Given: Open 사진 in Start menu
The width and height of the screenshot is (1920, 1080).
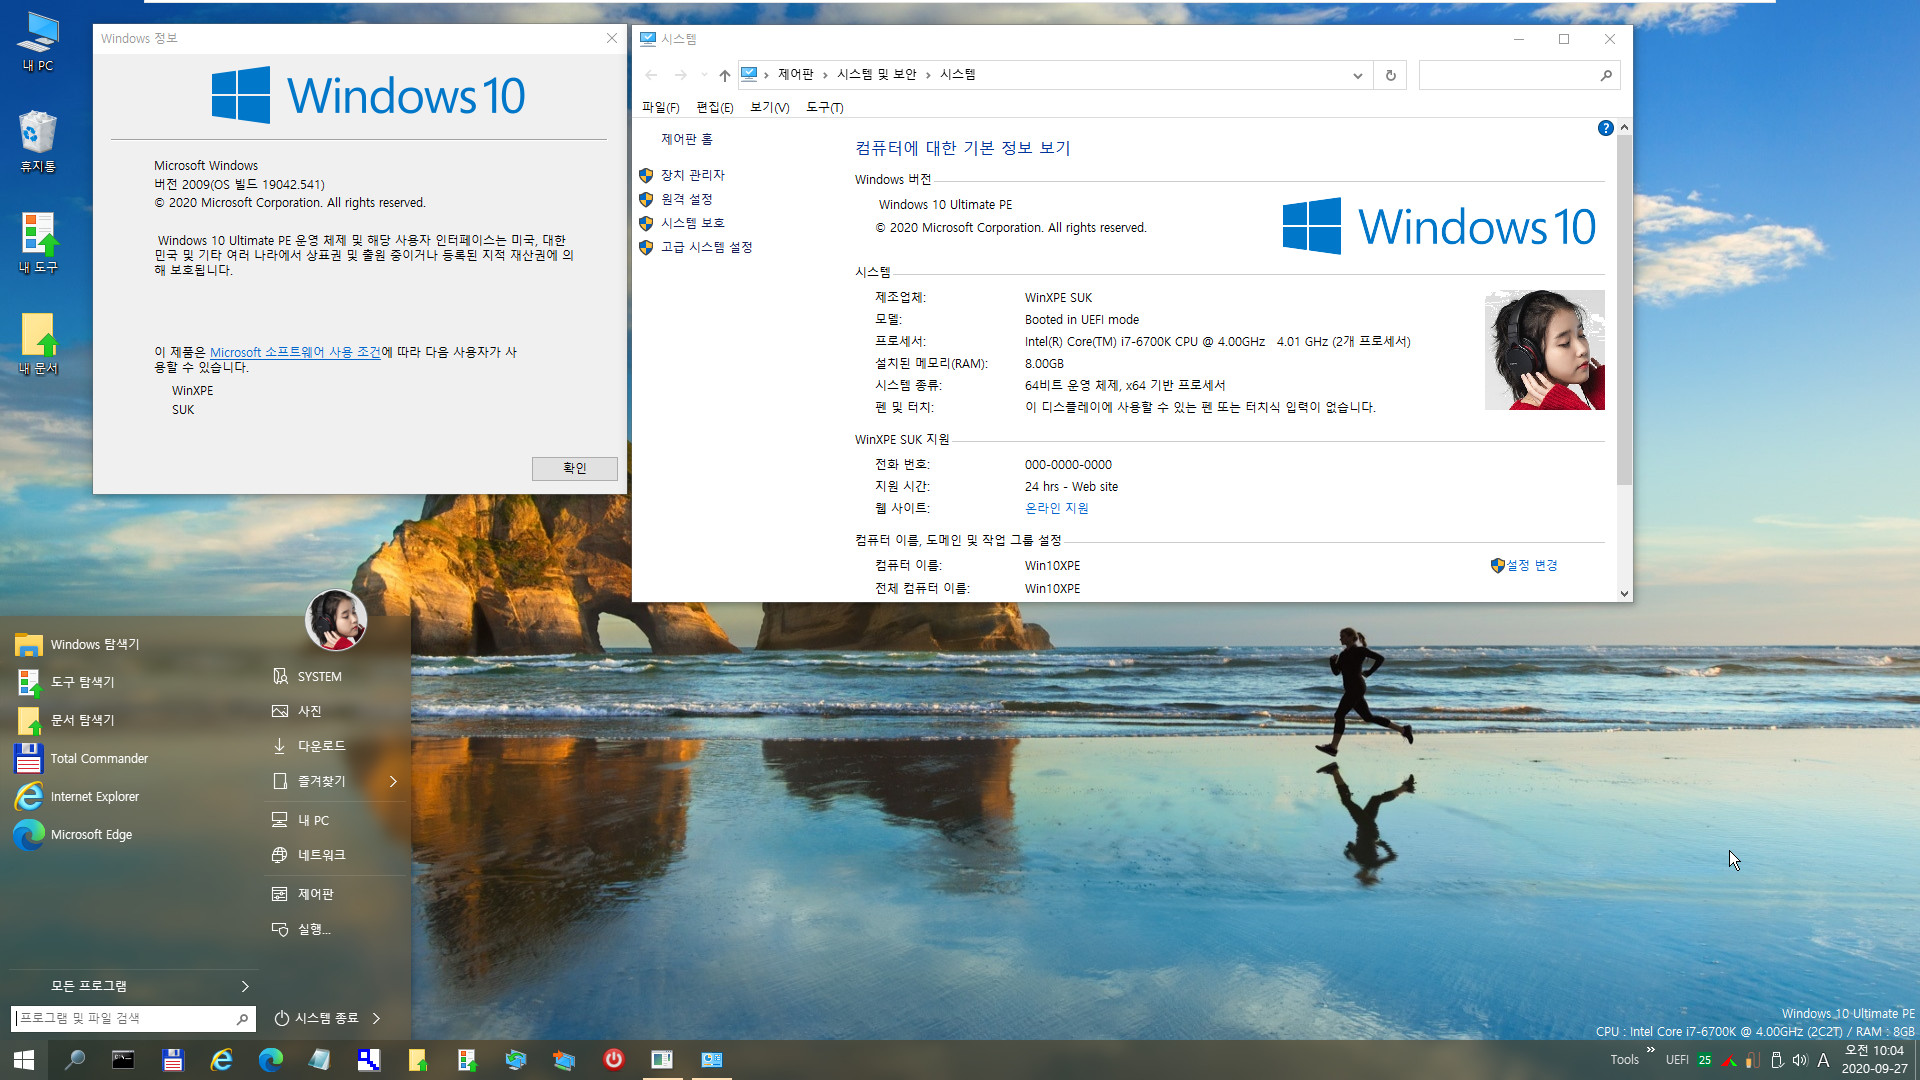Looking at the screenshot, I should point(334,712).
